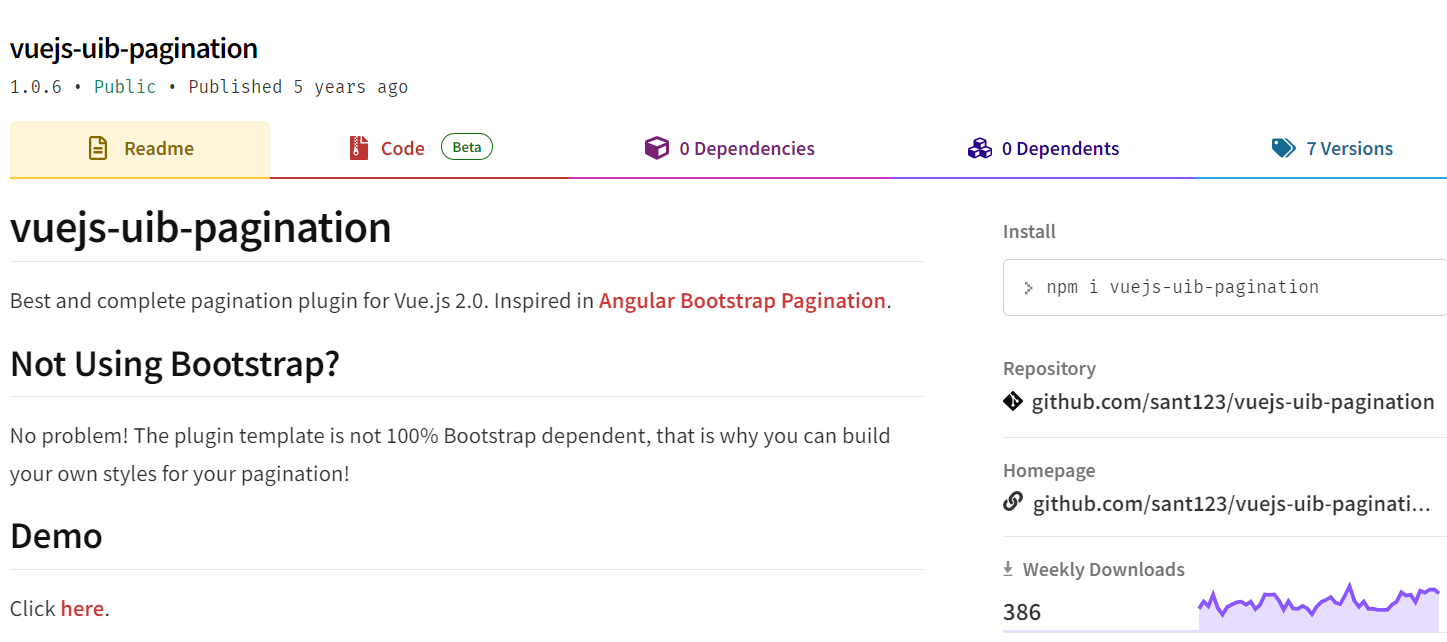This screenshot has height=642, width=1447.
Task: Click the stacked cubes Dependents icon
Action: 979,149
